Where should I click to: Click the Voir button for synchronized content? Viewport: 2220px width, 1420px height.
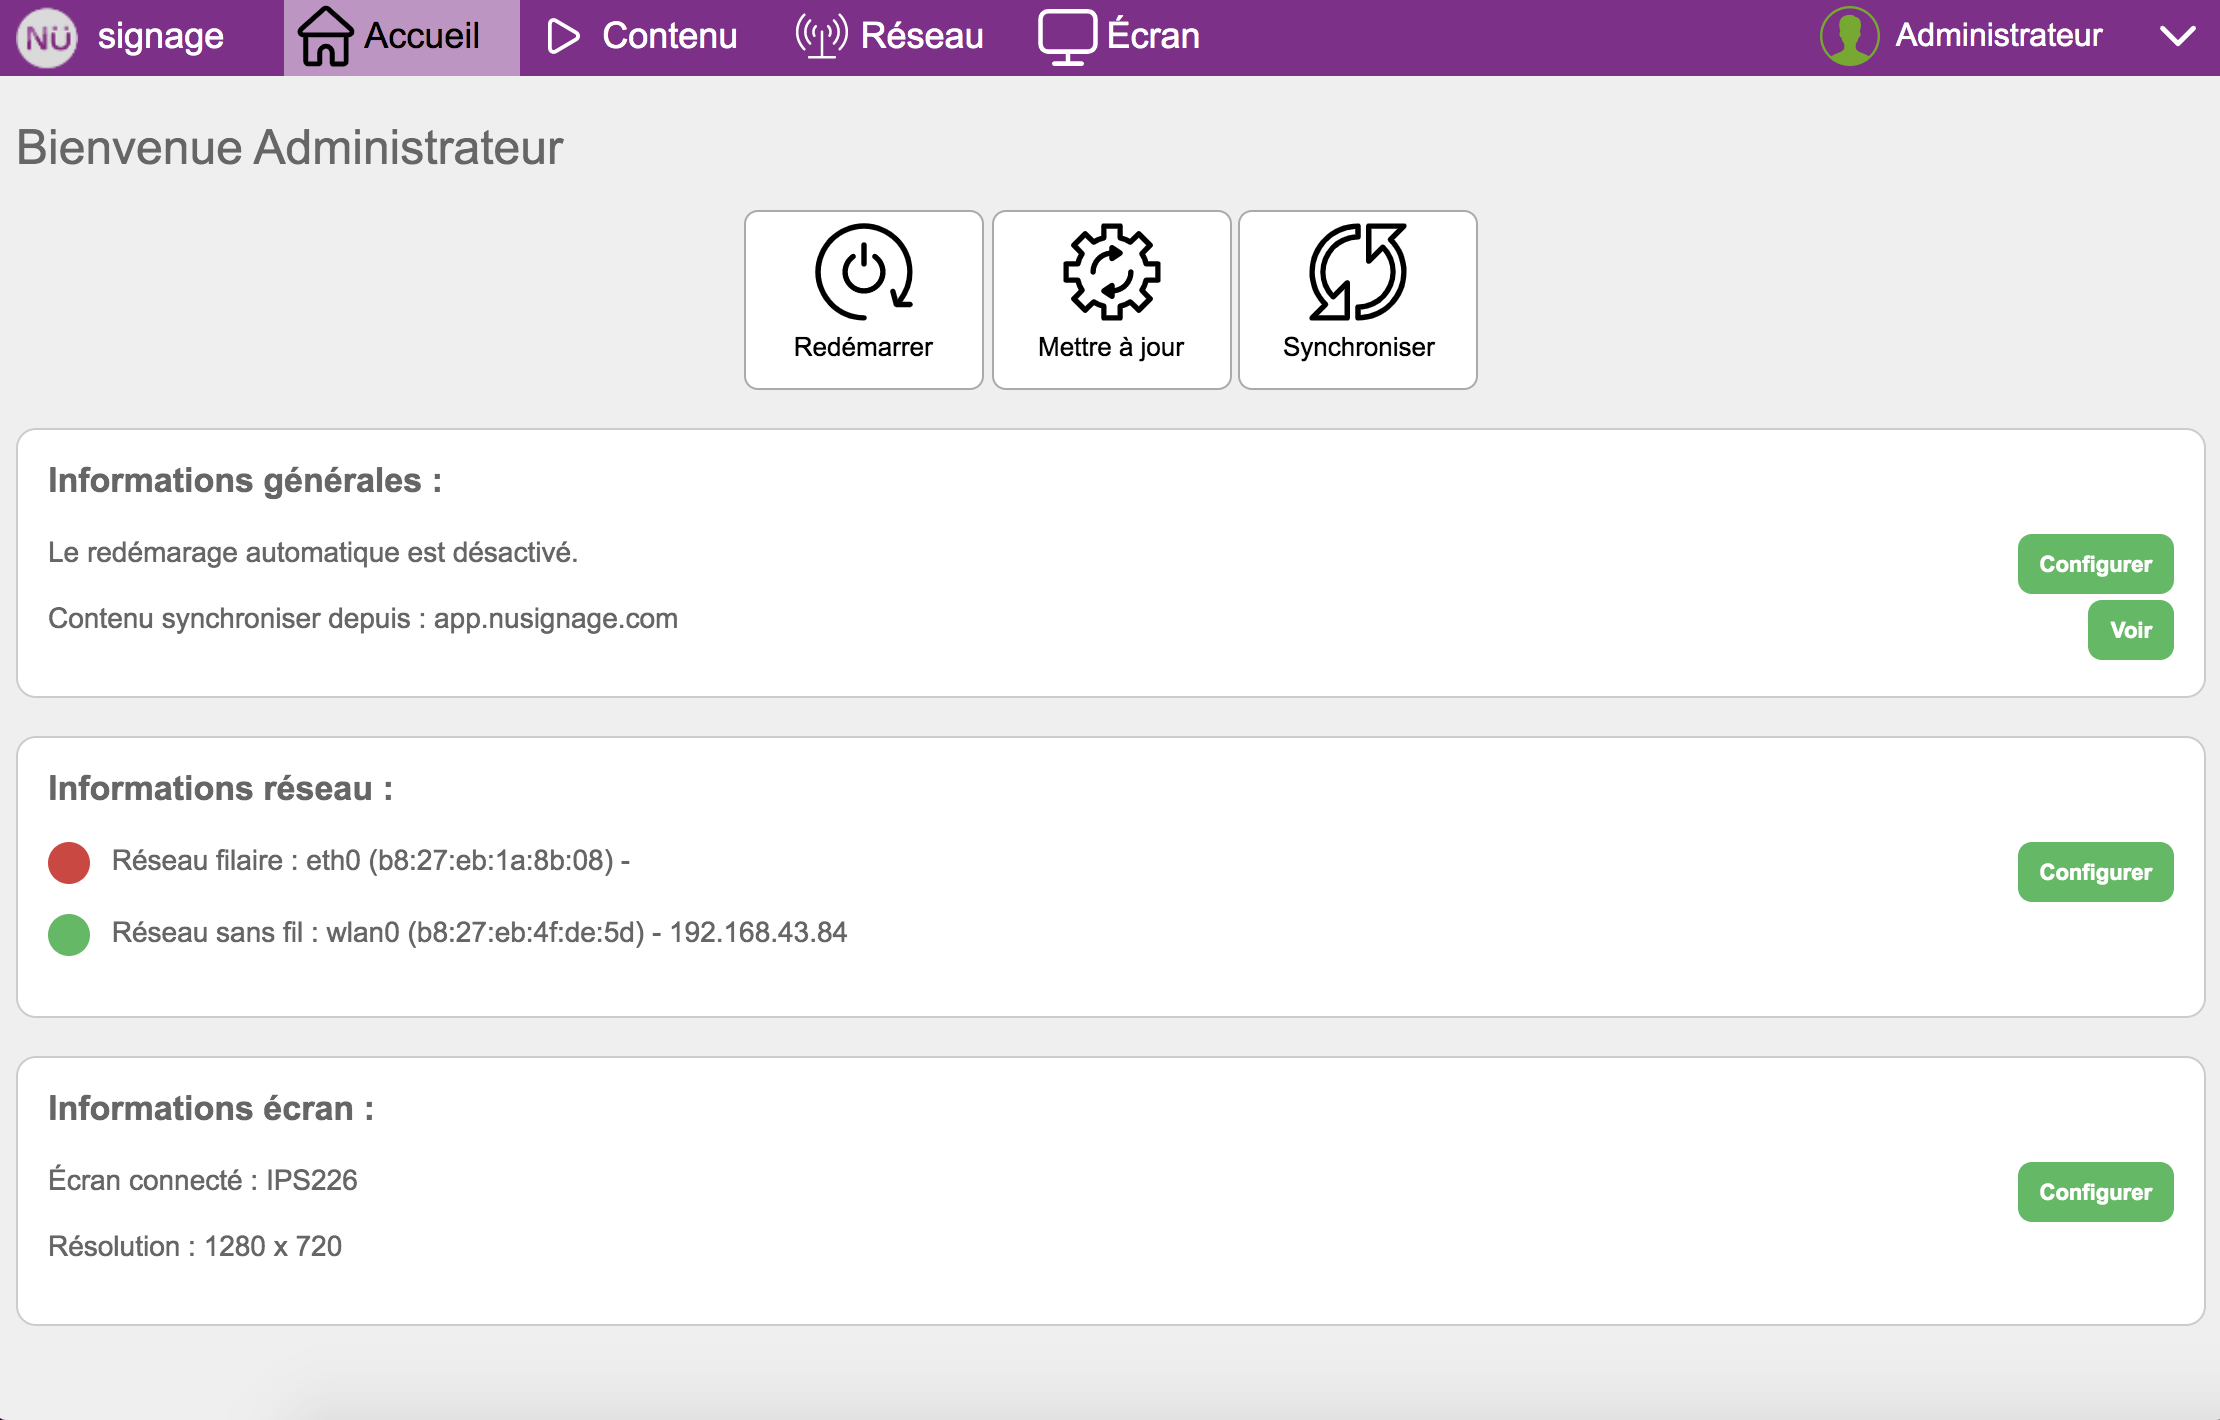click(2130, 630)
